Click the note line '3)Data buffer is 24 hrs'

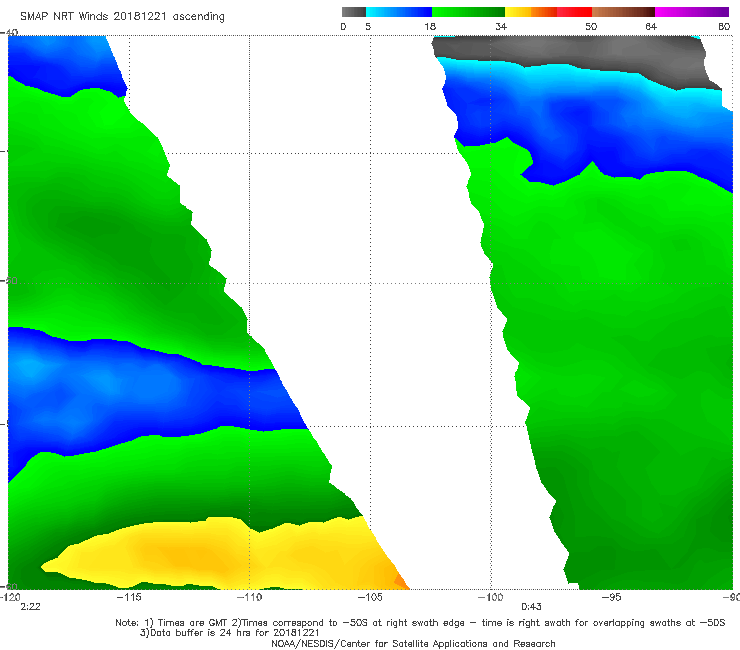pyautogui.click(x=229, y=633)
